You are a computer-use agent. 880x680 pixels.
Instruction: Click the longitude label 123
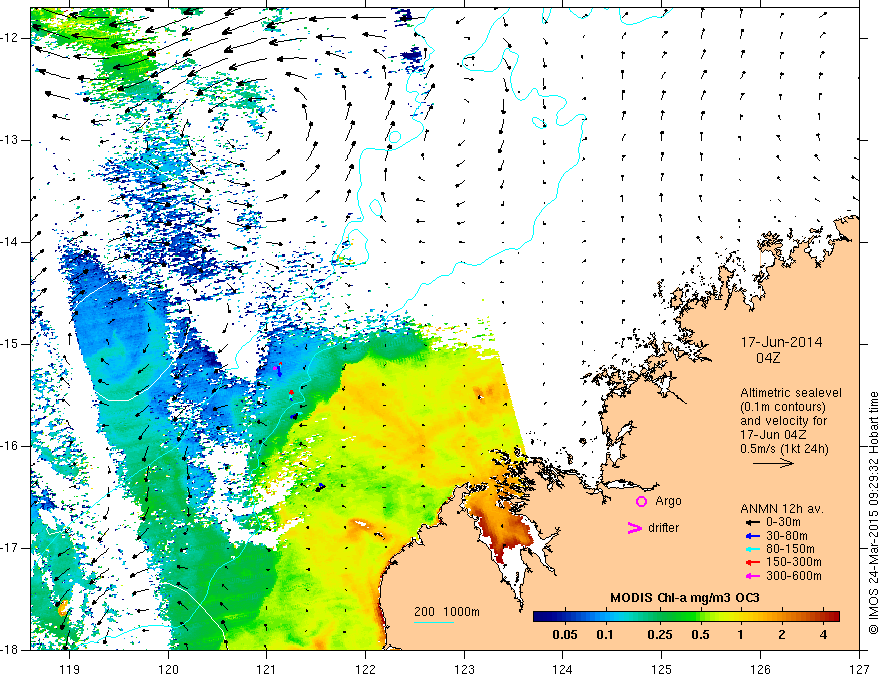click(464, 669)
